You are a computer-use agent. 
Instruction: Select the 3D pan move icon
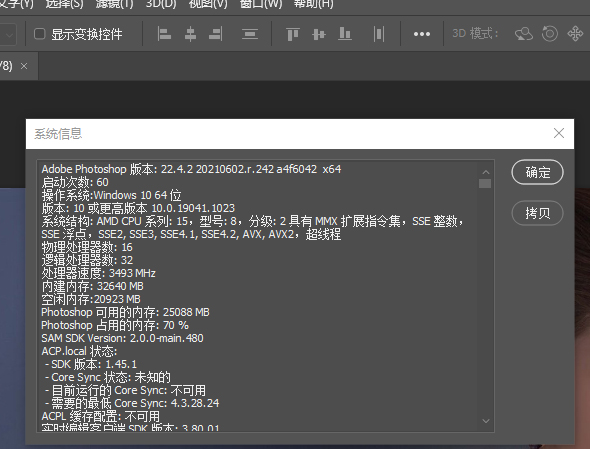point(575,34)
